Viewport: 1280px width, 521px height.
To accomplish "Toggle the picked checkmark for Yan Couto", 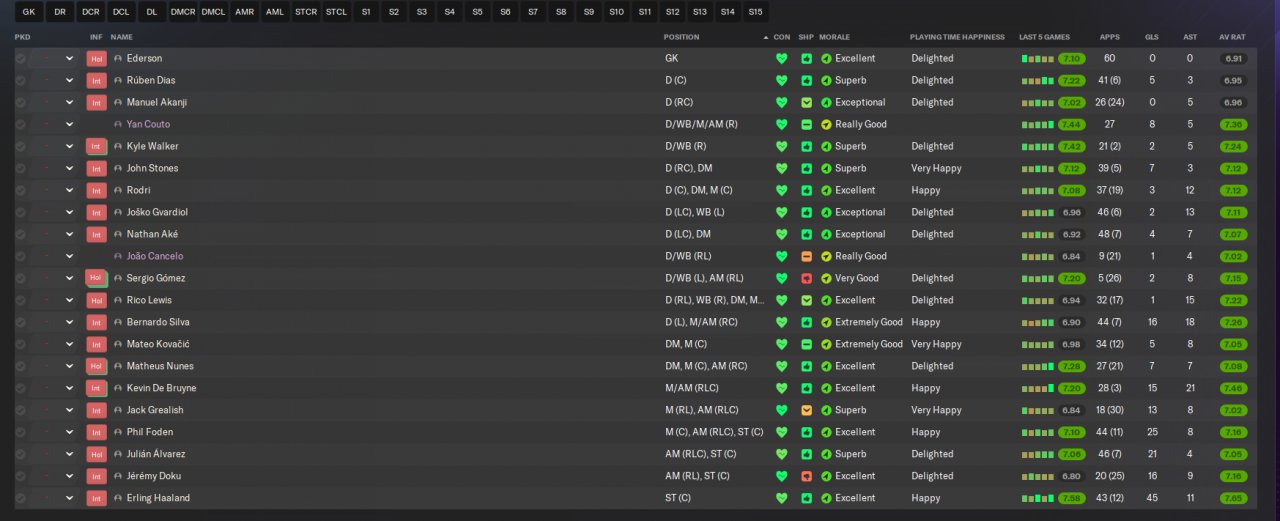I will pyautogui.click(x=20, y=124).
